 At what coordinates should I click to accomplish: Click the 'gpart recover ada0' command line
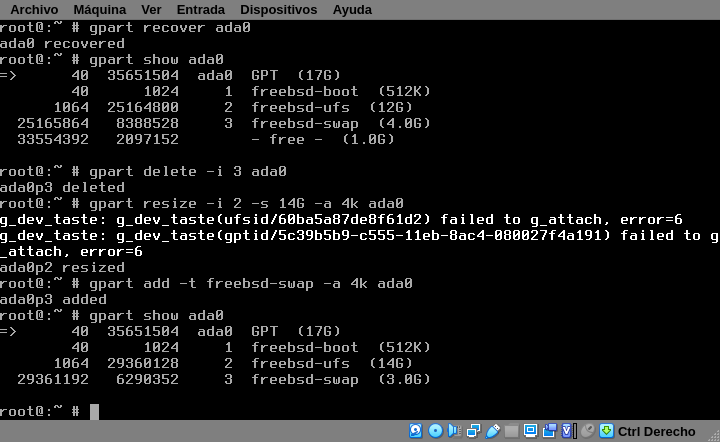(x=170, y=28)
